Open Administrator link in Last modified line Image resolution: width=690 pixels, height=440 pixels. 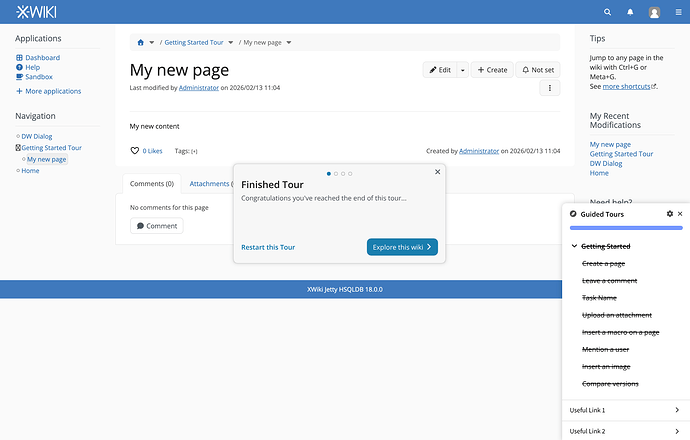199,88
